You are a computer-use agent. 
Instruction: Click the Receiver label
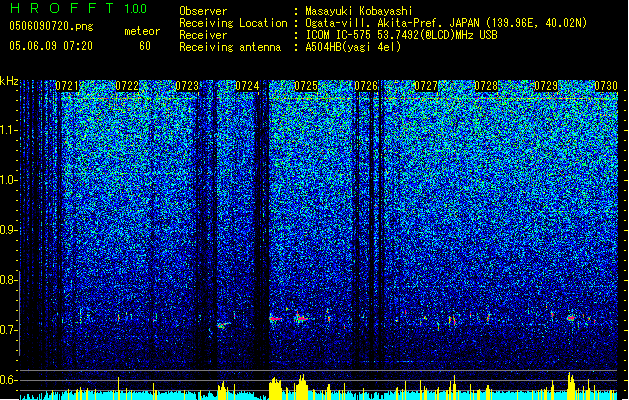tap(203, 35)
